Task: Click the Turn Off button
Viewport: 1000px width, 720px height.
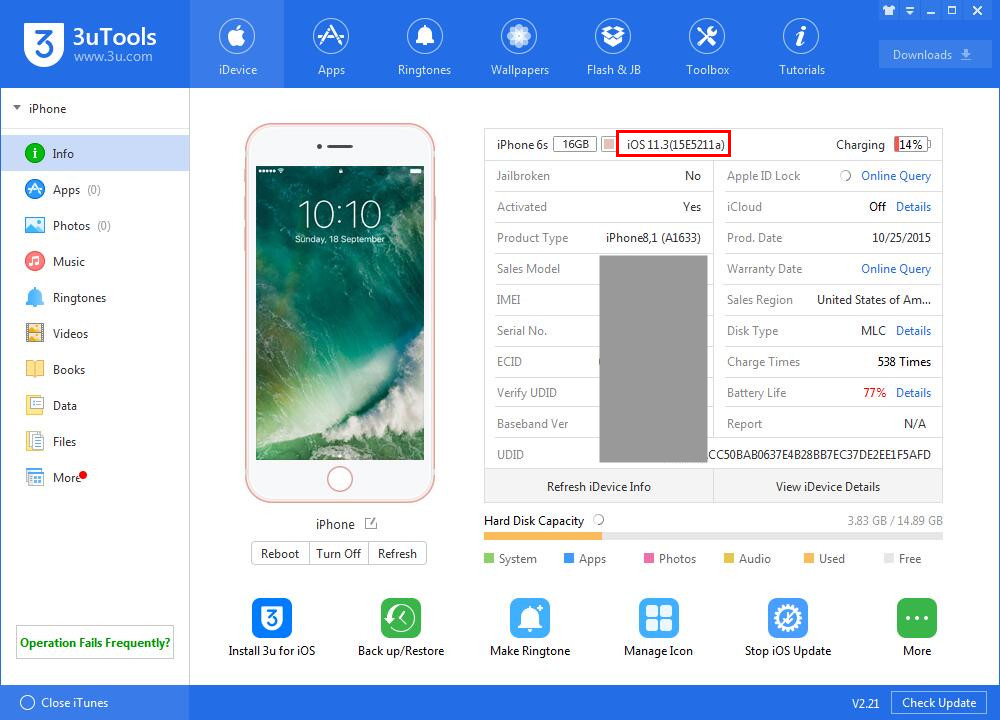Action: (x=339, y=554)
